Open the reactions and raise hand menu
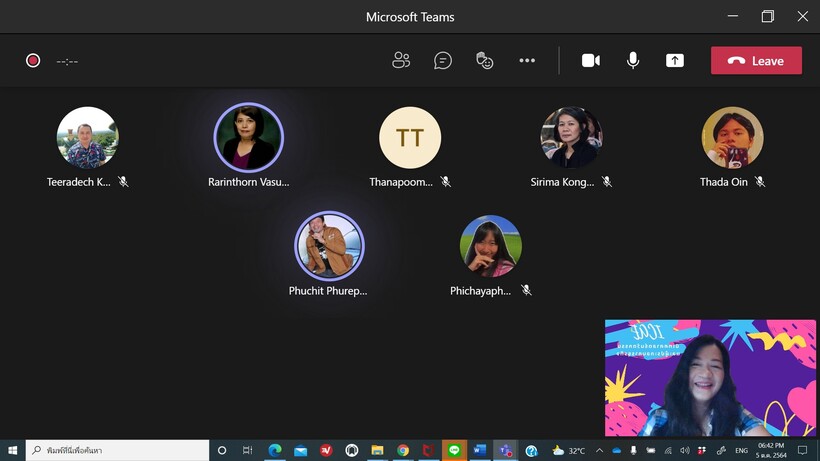820x461 pixels. point(485,61)
